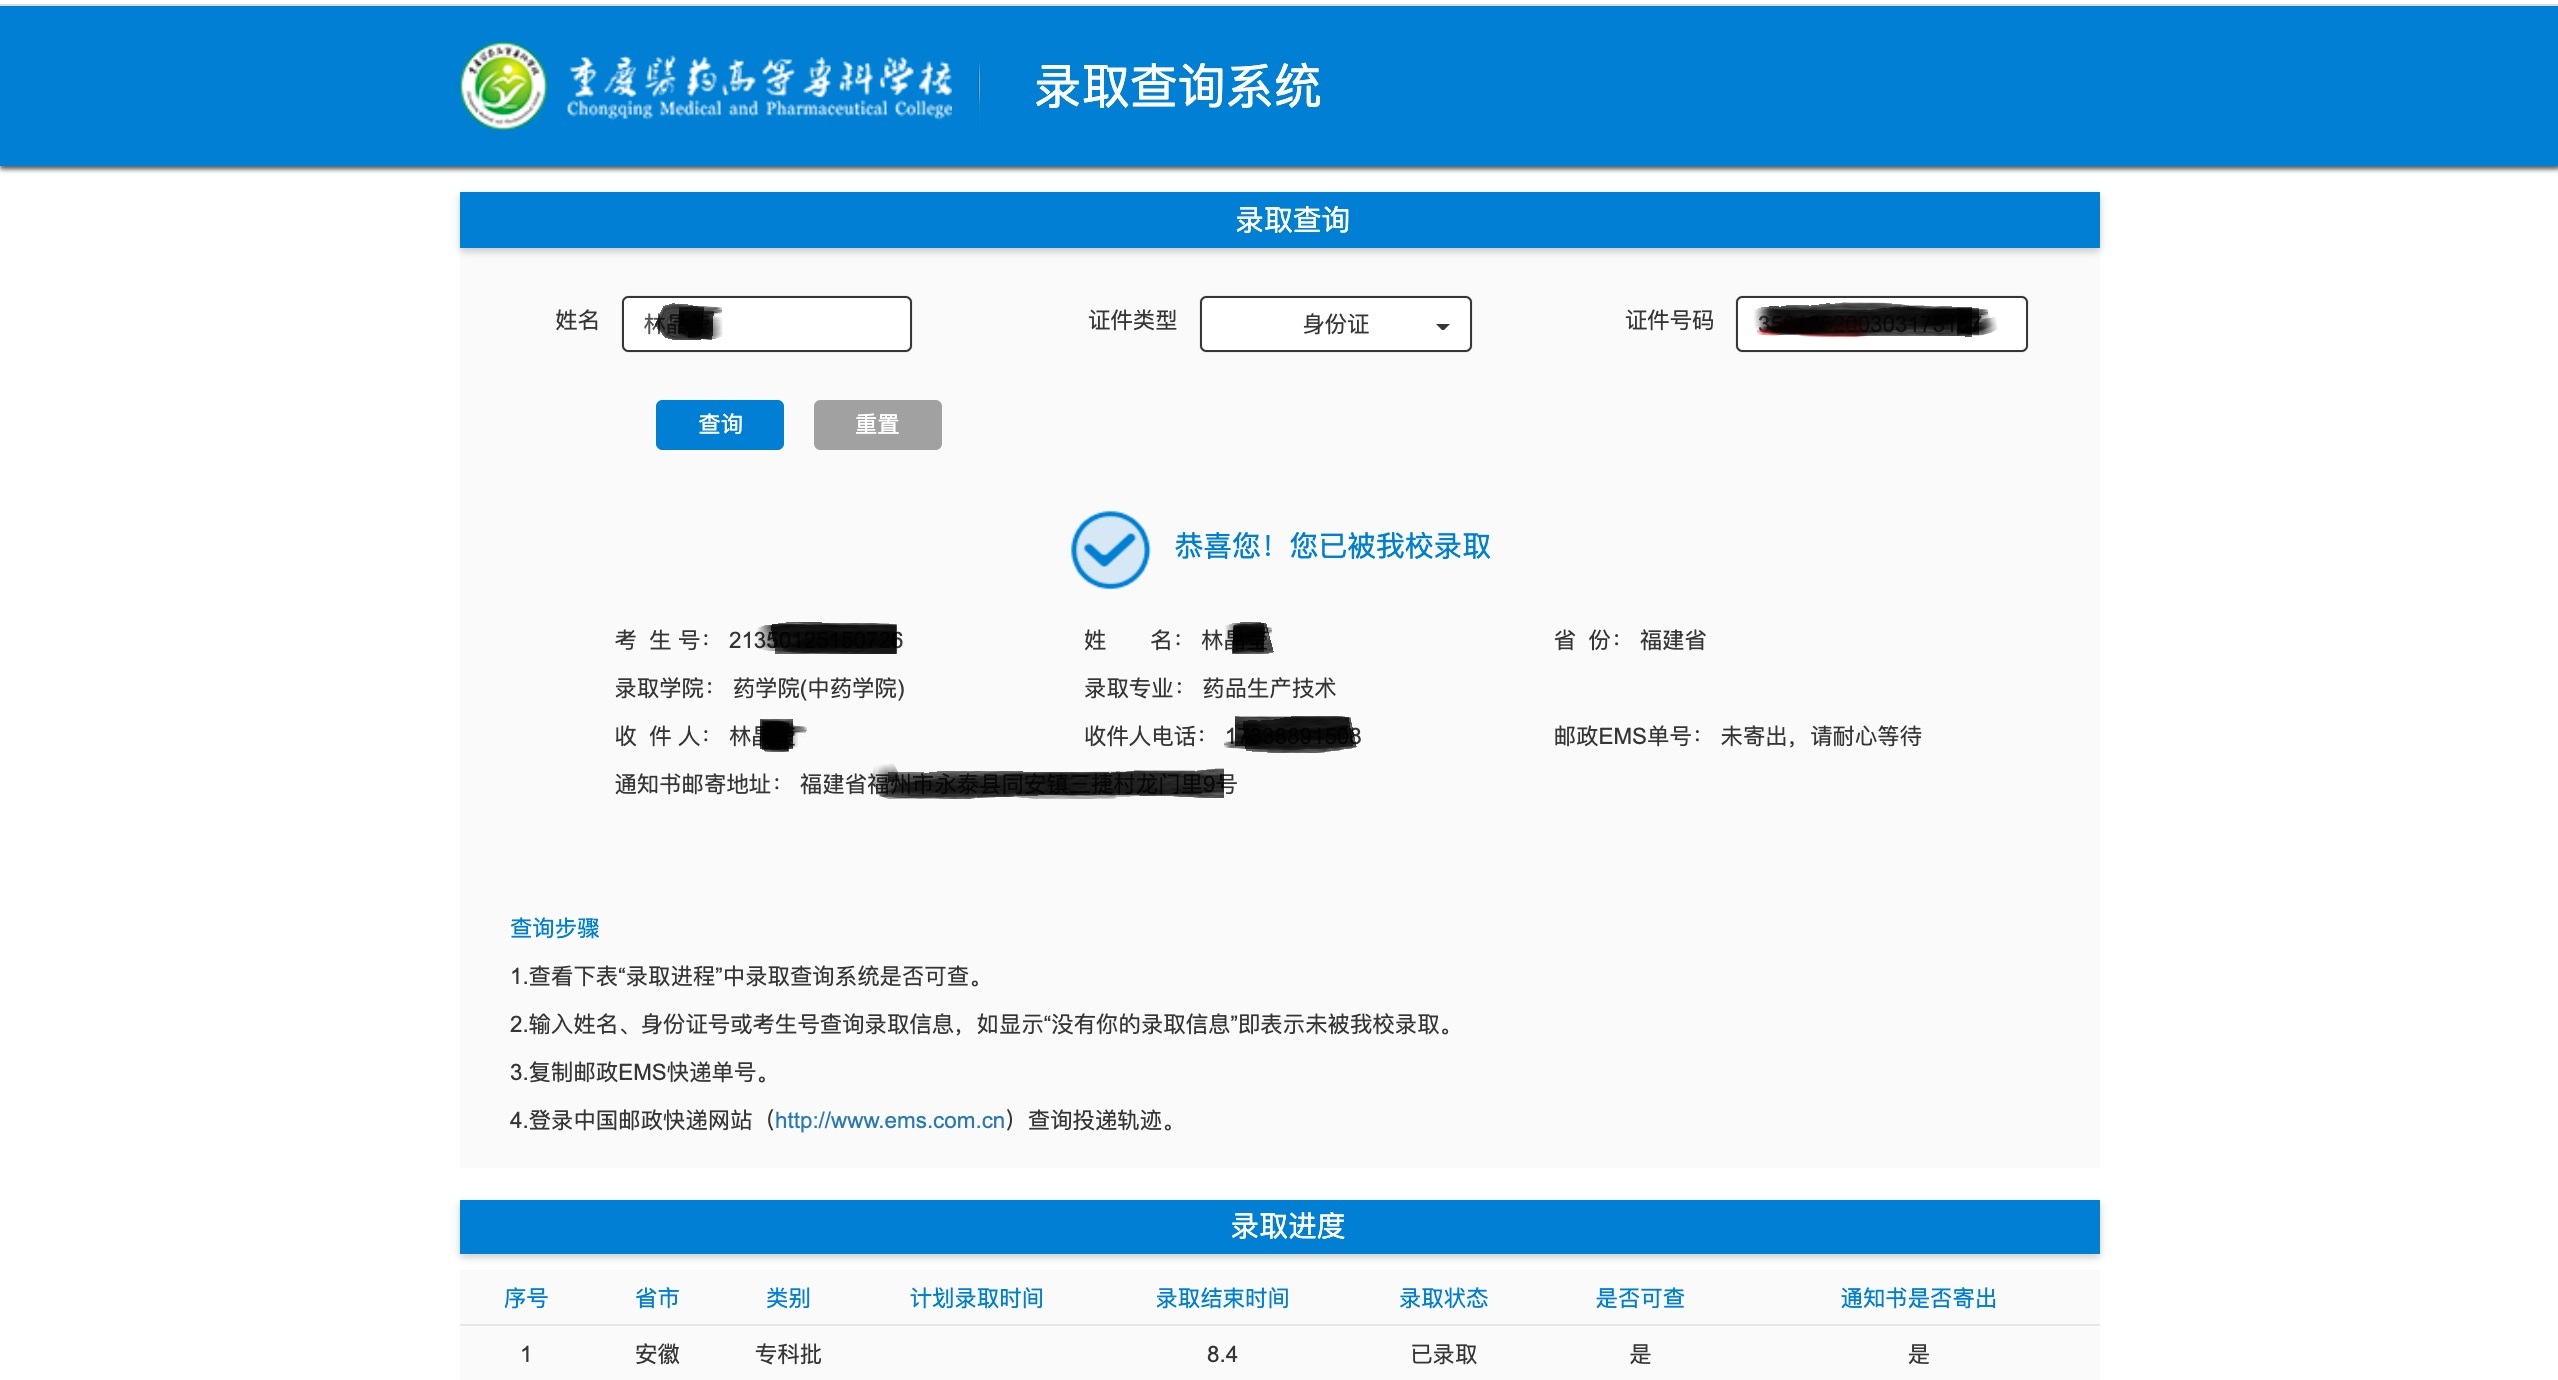The width and height of the screenshot is (2558, 1380).
Task: Click the 录取查询系统 page title
Action: pos(1177,86)
